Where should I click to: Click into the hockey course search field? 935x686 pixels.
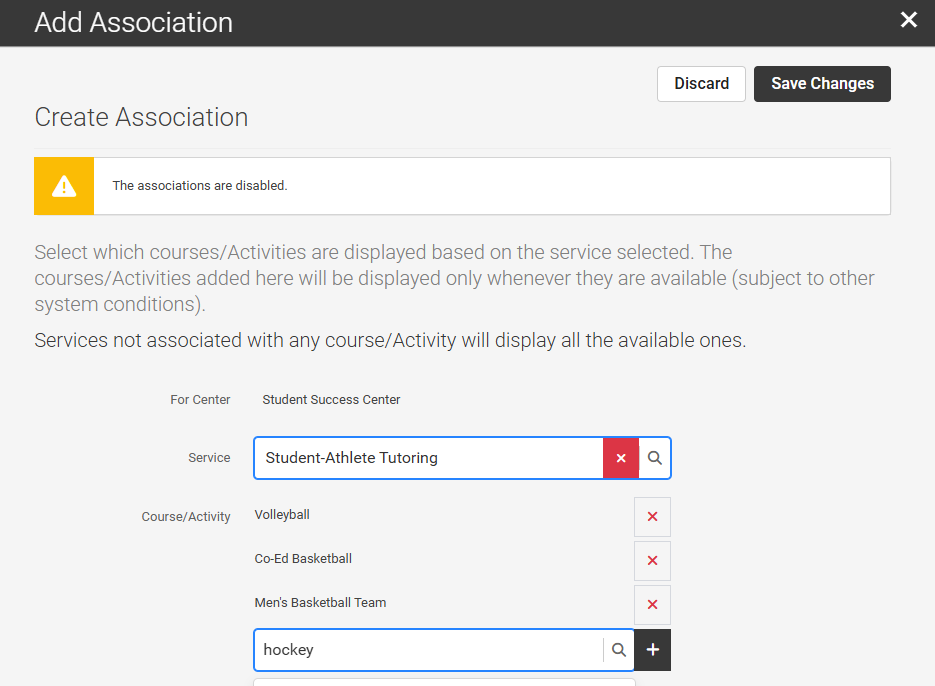(x=428, y=650)
